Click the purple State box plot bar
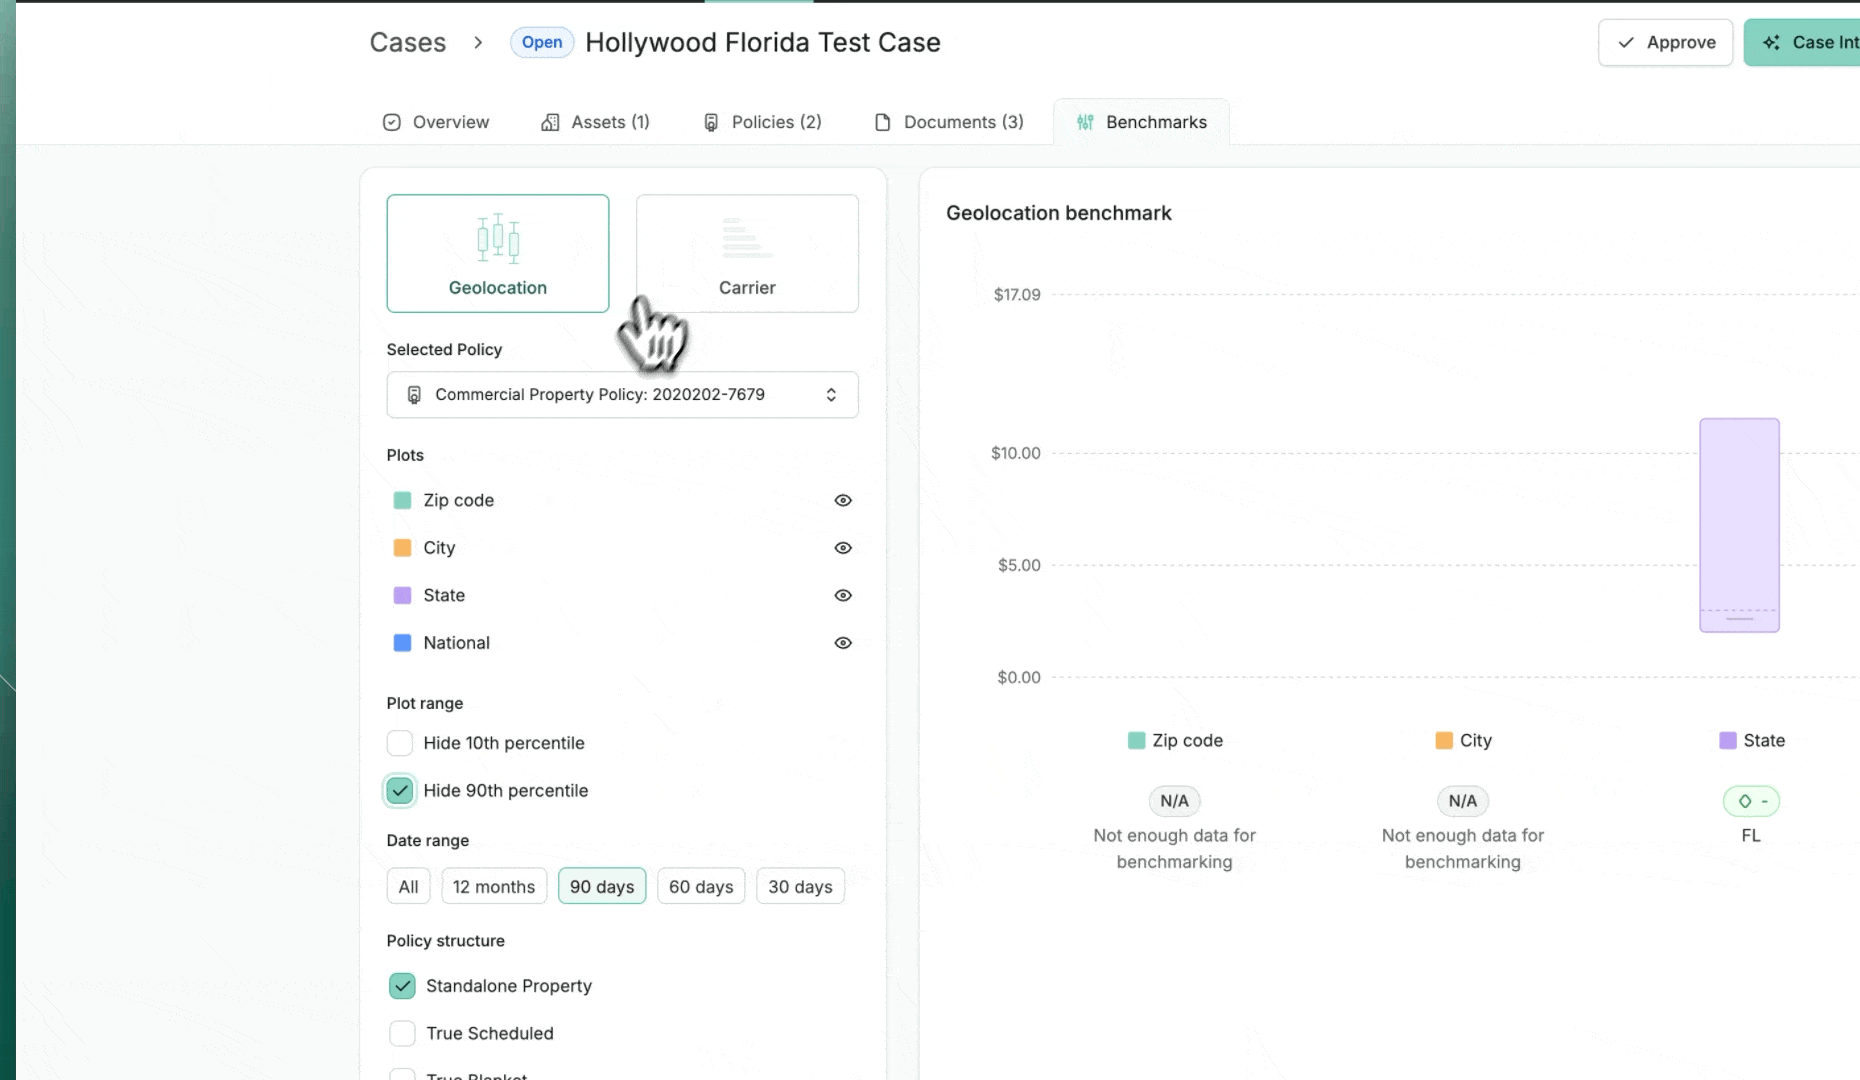This screenshot has height=1080, width=1860. 1739,525
